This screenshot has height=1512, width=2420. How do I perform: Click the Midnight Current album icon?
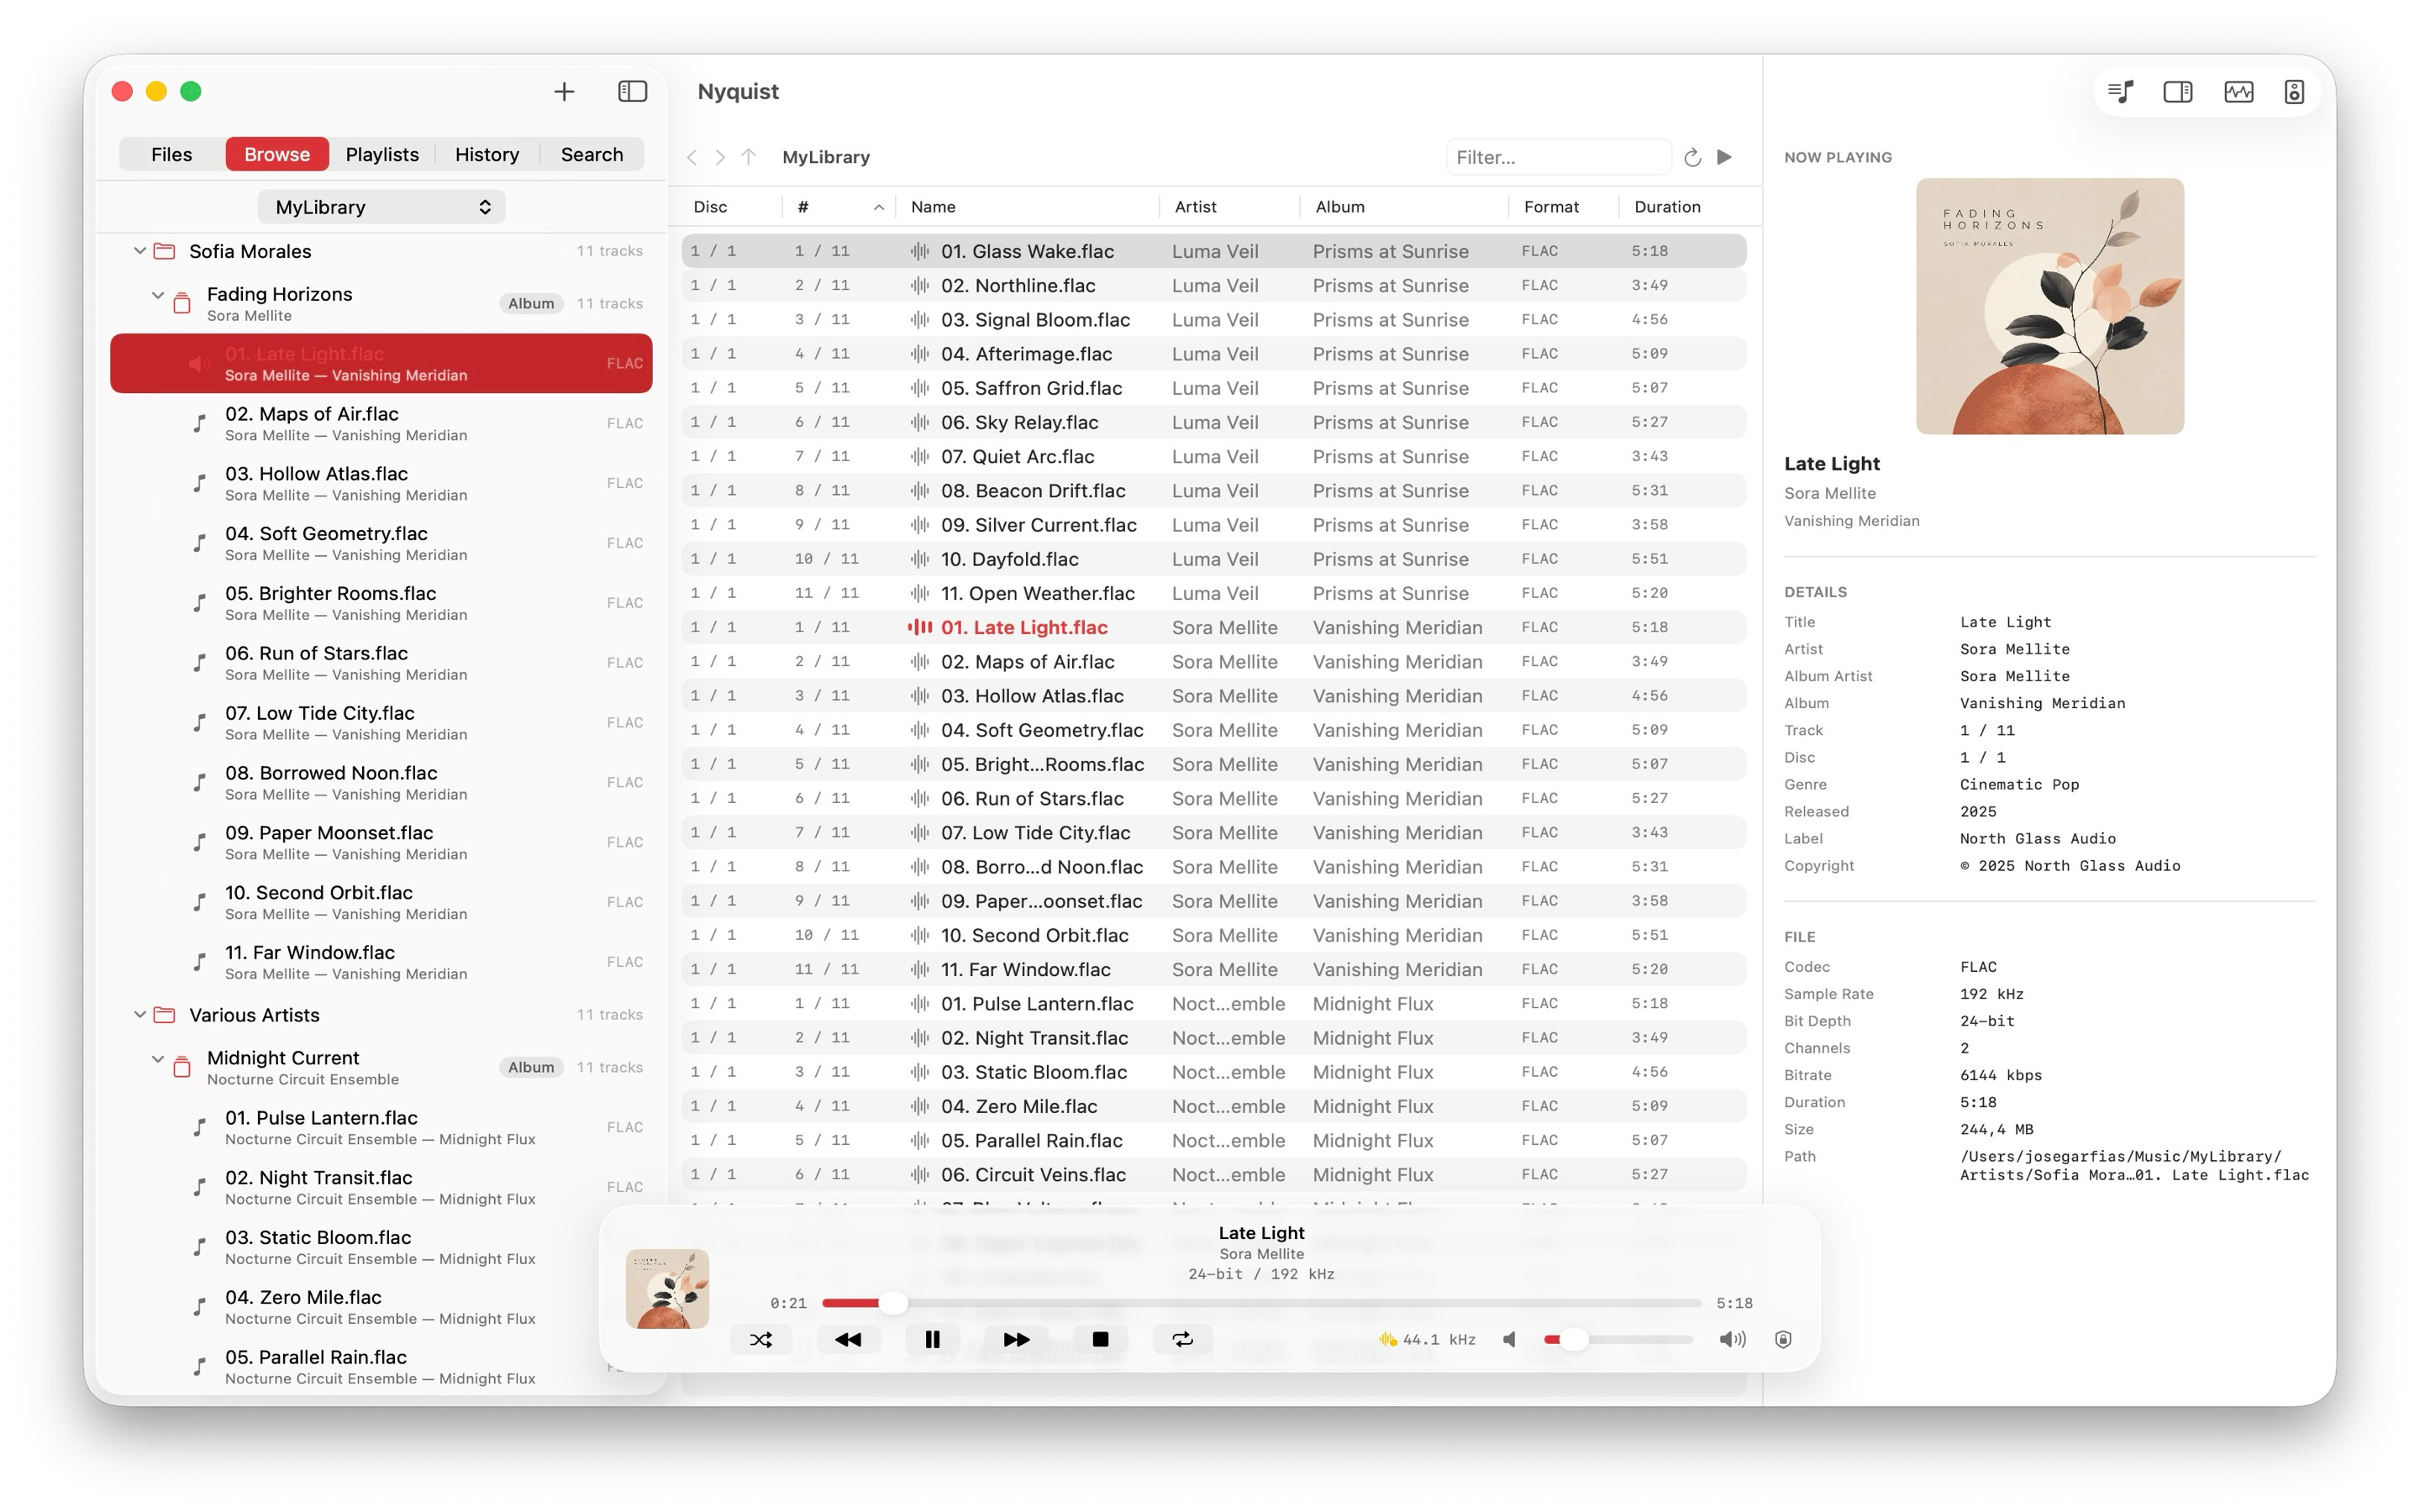point(182,1067)
